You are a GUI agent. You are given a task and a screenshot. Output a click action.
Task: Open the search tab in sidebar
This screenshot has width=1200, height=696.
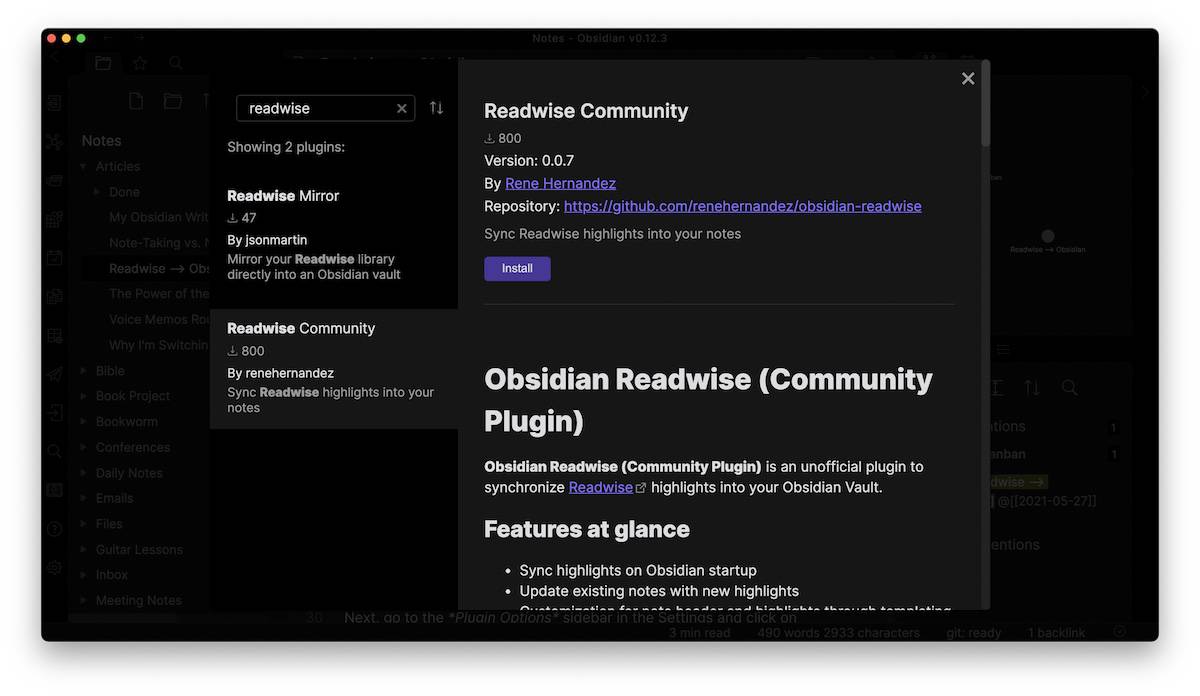click(x=176, y=63)
